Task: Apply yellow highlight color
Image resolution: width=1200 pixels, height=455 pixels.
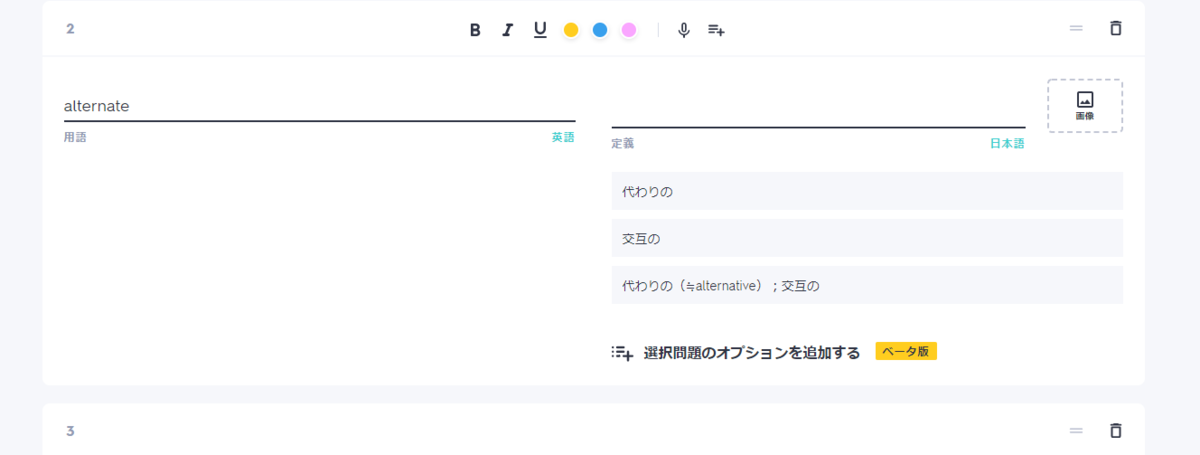Action: (x=571, y=30)
